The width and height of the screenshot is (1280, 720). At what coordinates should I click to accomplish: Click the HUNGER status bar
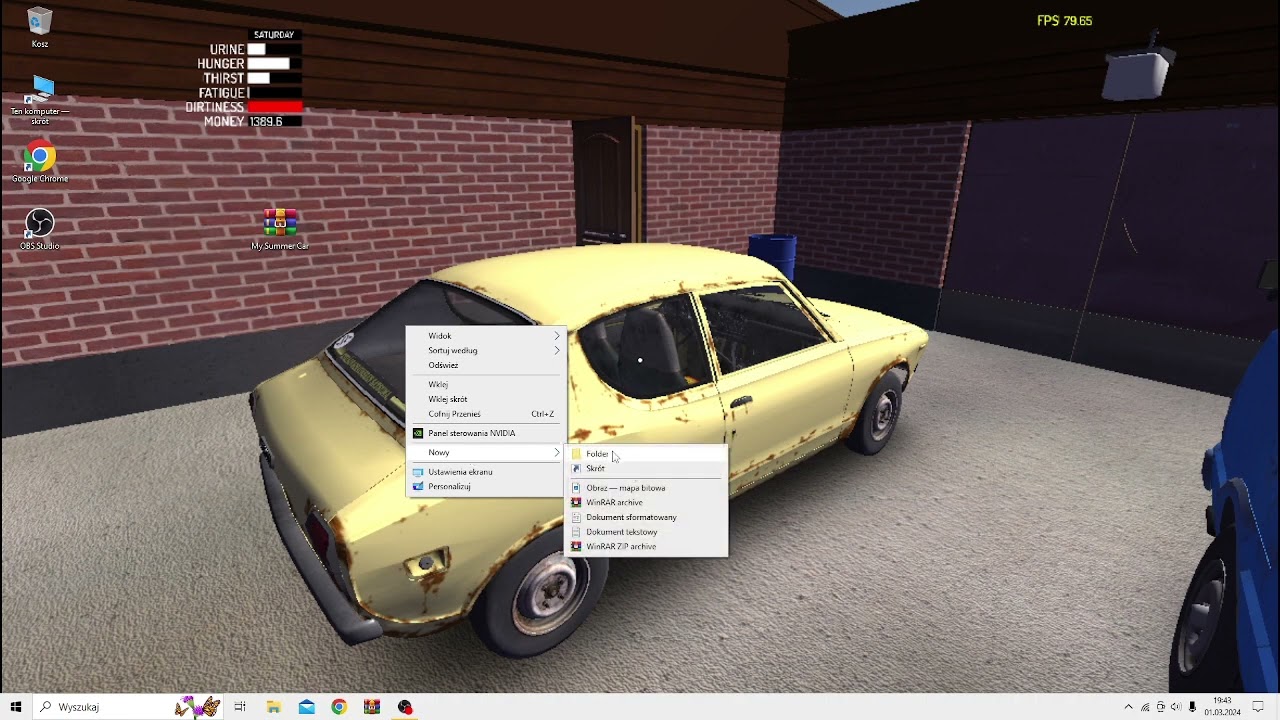(x=275, y=64)
